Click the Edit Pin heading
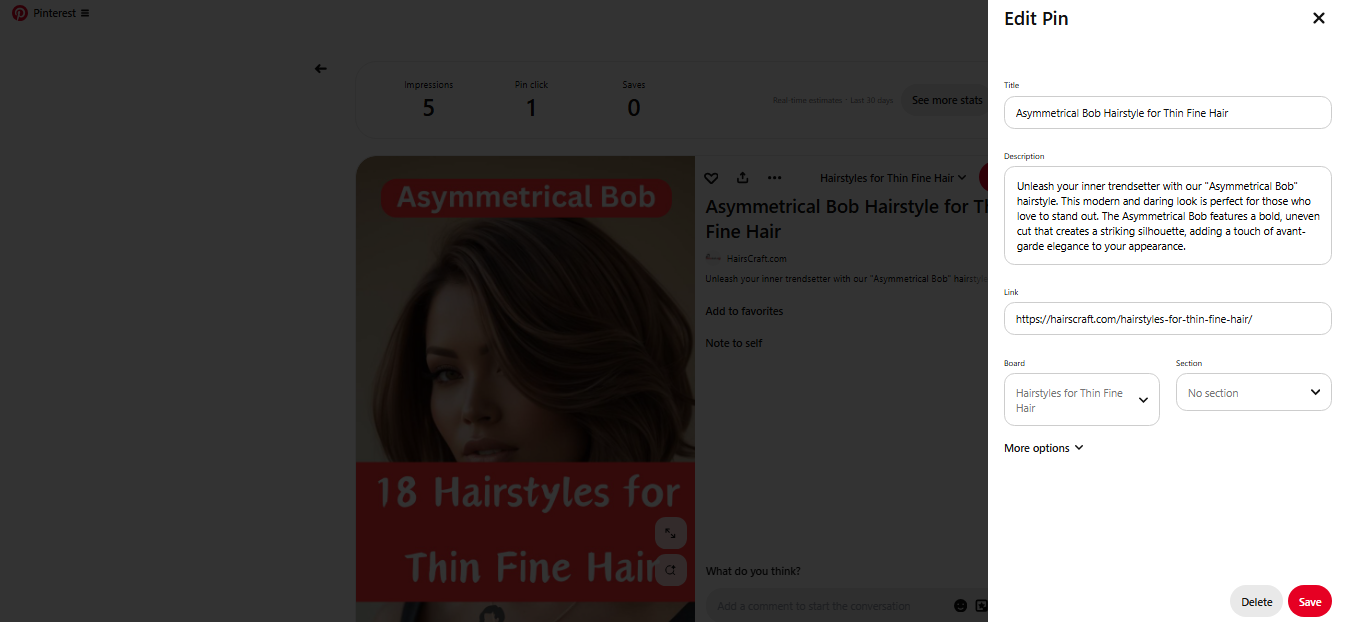This screenshot has height=622, width=1348. tap(1036, 18)
